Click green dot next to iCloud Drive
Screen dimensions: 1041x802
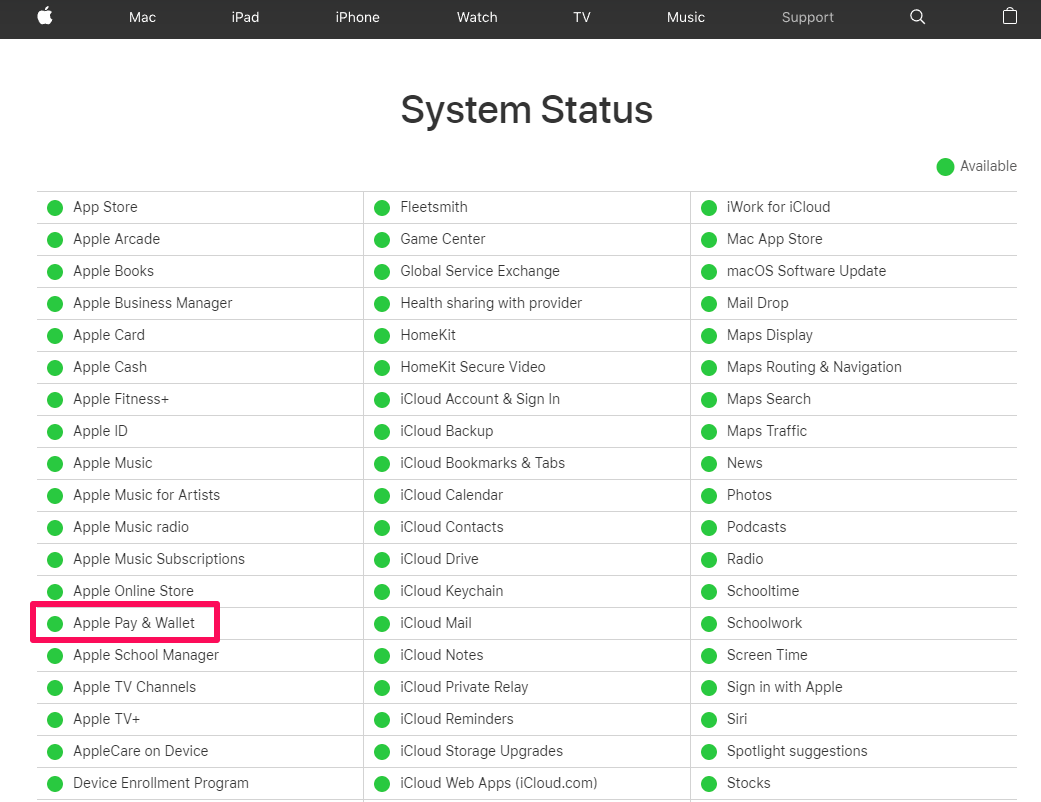pos(382,560)
